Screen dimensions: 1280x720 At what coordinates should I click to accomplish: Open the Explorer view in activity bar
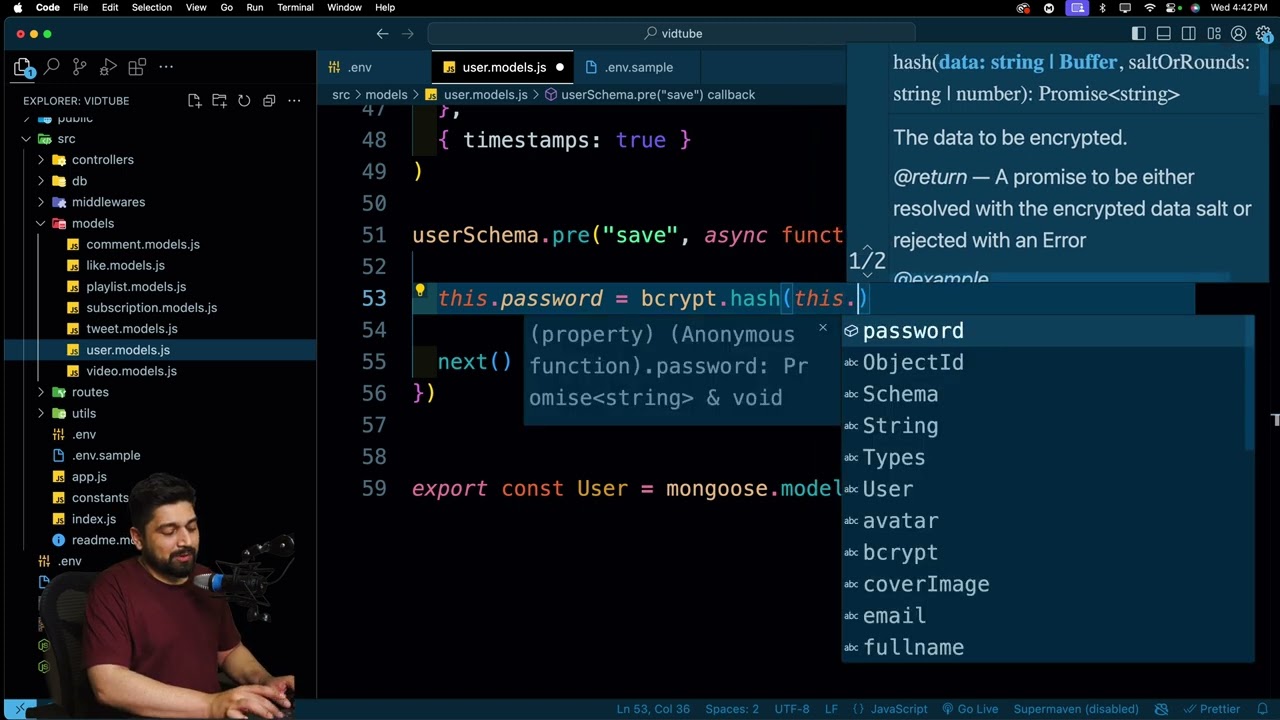click(x=23, y=68)
